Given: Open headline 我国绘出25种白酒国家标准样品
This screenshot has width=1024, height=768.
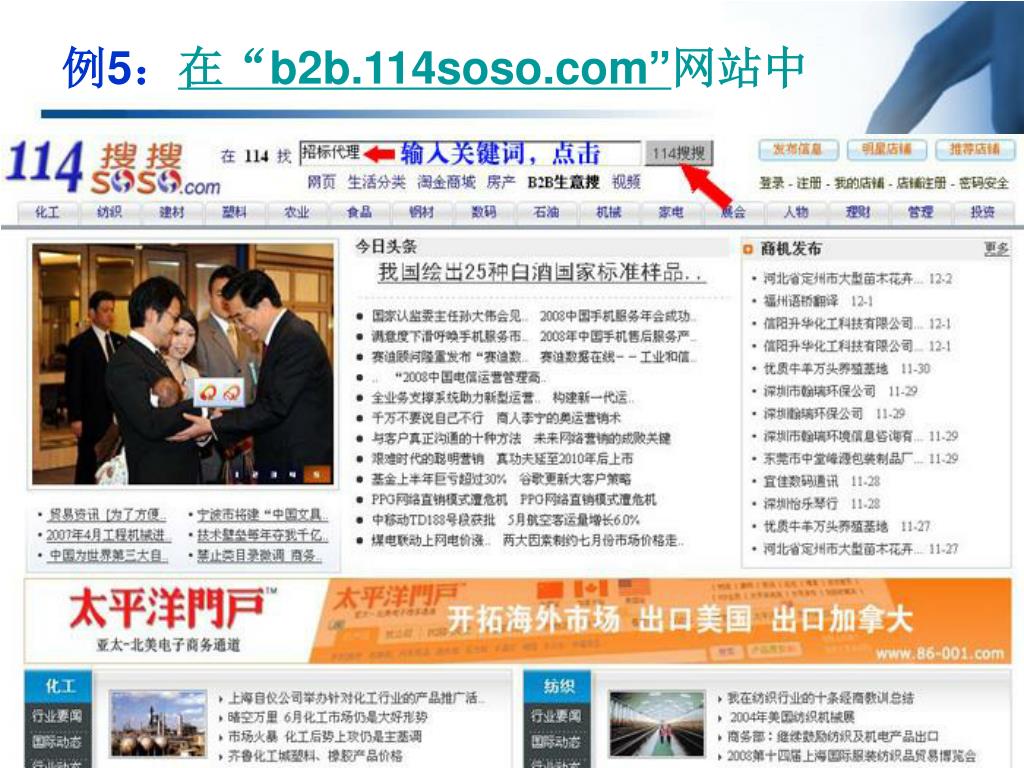Looking at the screenshot, I should click(541, 272).
